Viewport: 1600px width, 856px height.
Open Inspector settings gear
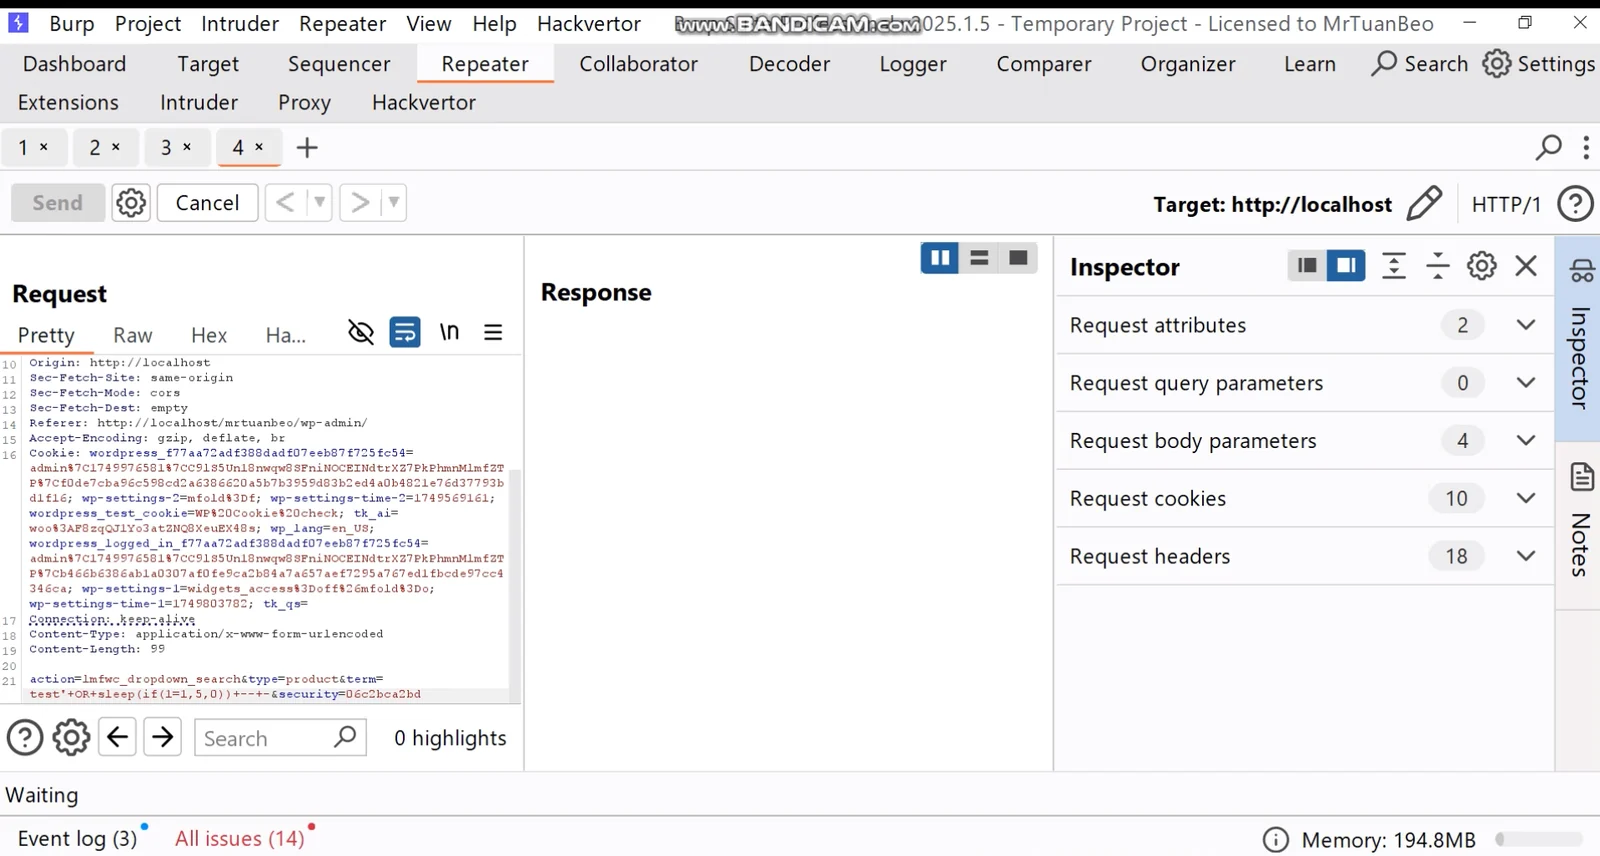coord(1482,266)
